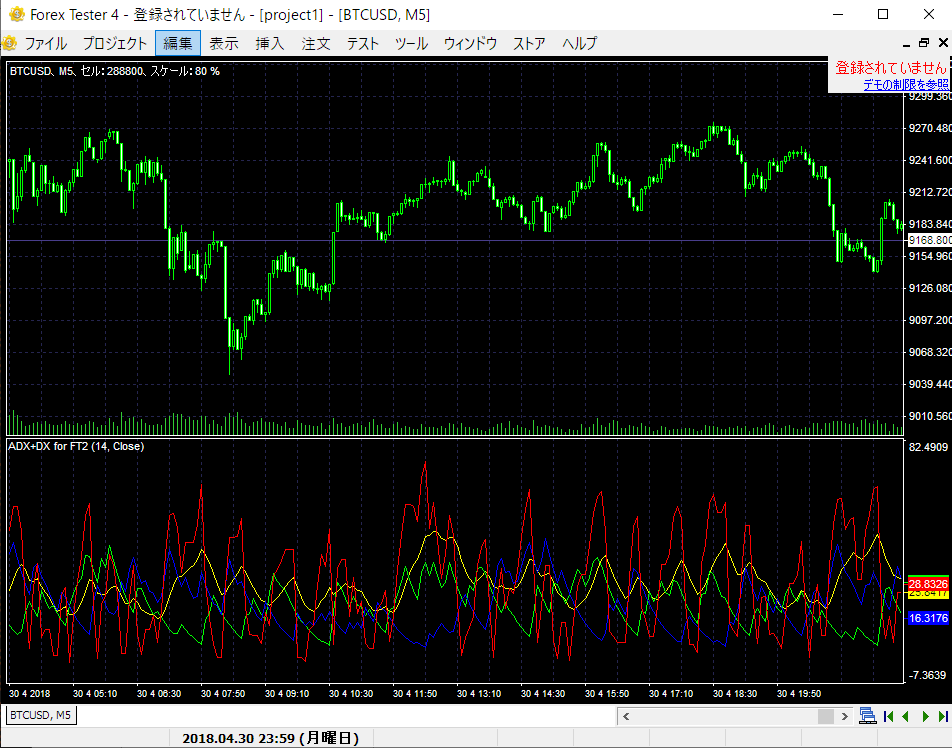Click the 82.4909 indicator scale label
Image resolution: width=952 pixels, height=748 pixels.
pyautogui.click(x=928, y=447)
